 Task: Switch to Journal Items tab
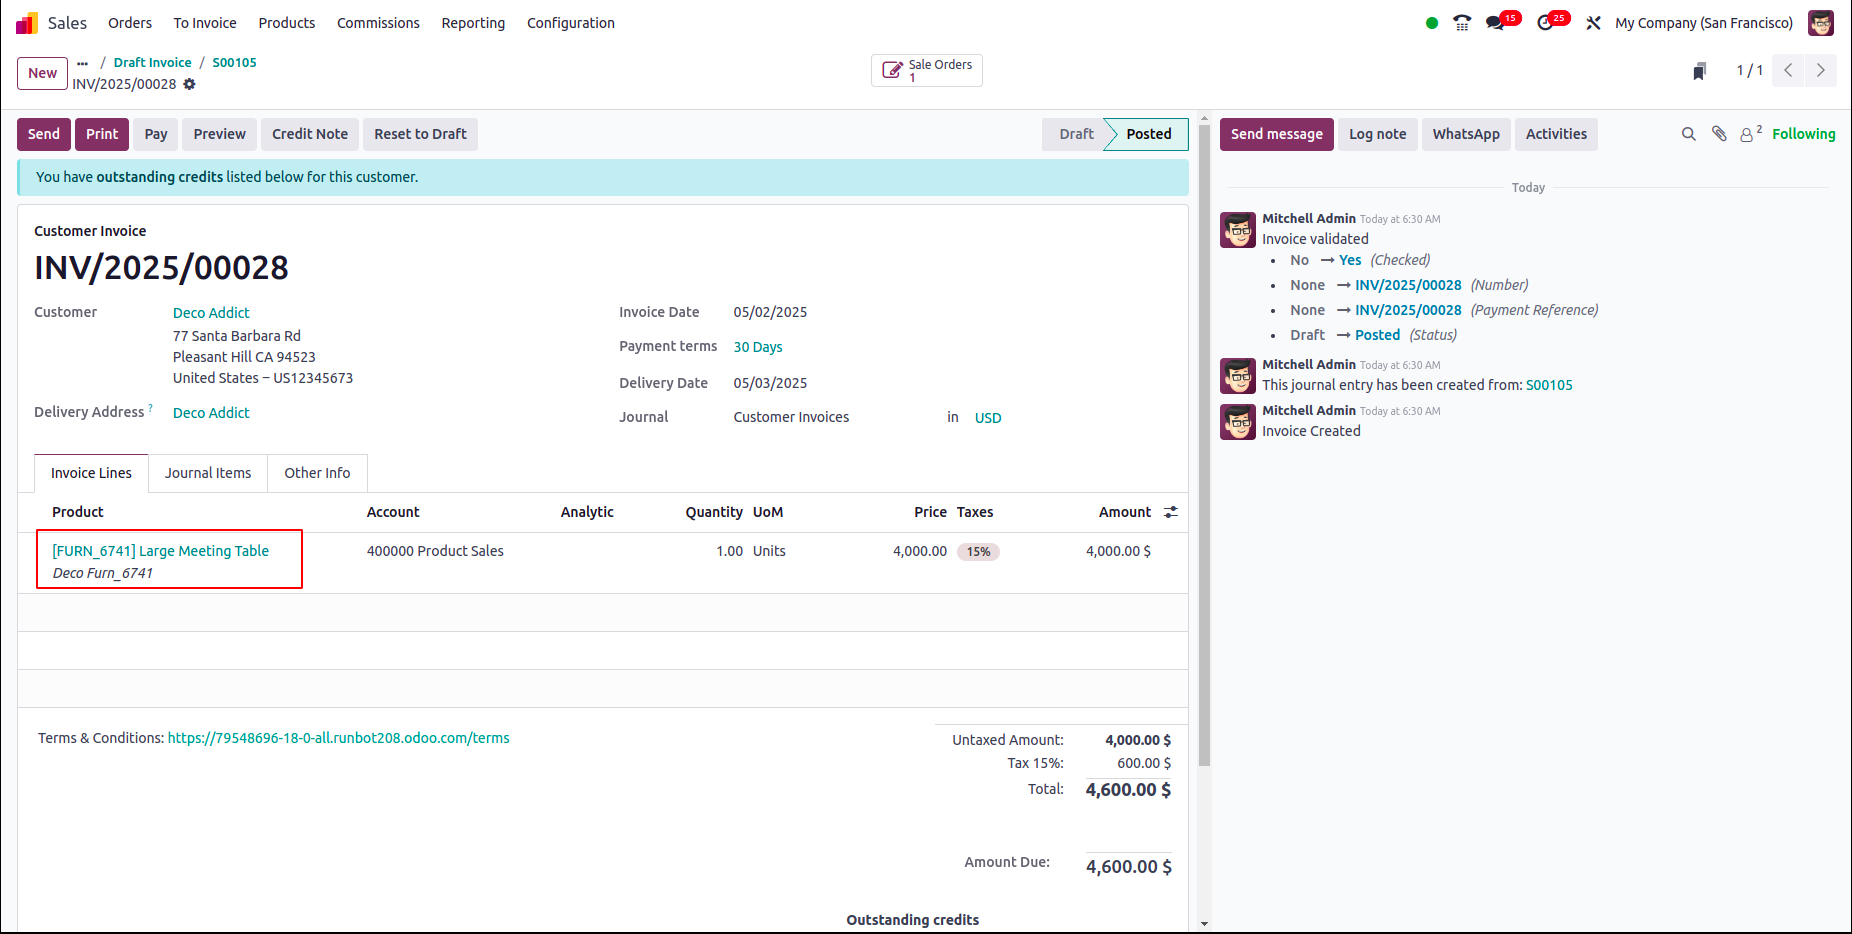[208, 473]
